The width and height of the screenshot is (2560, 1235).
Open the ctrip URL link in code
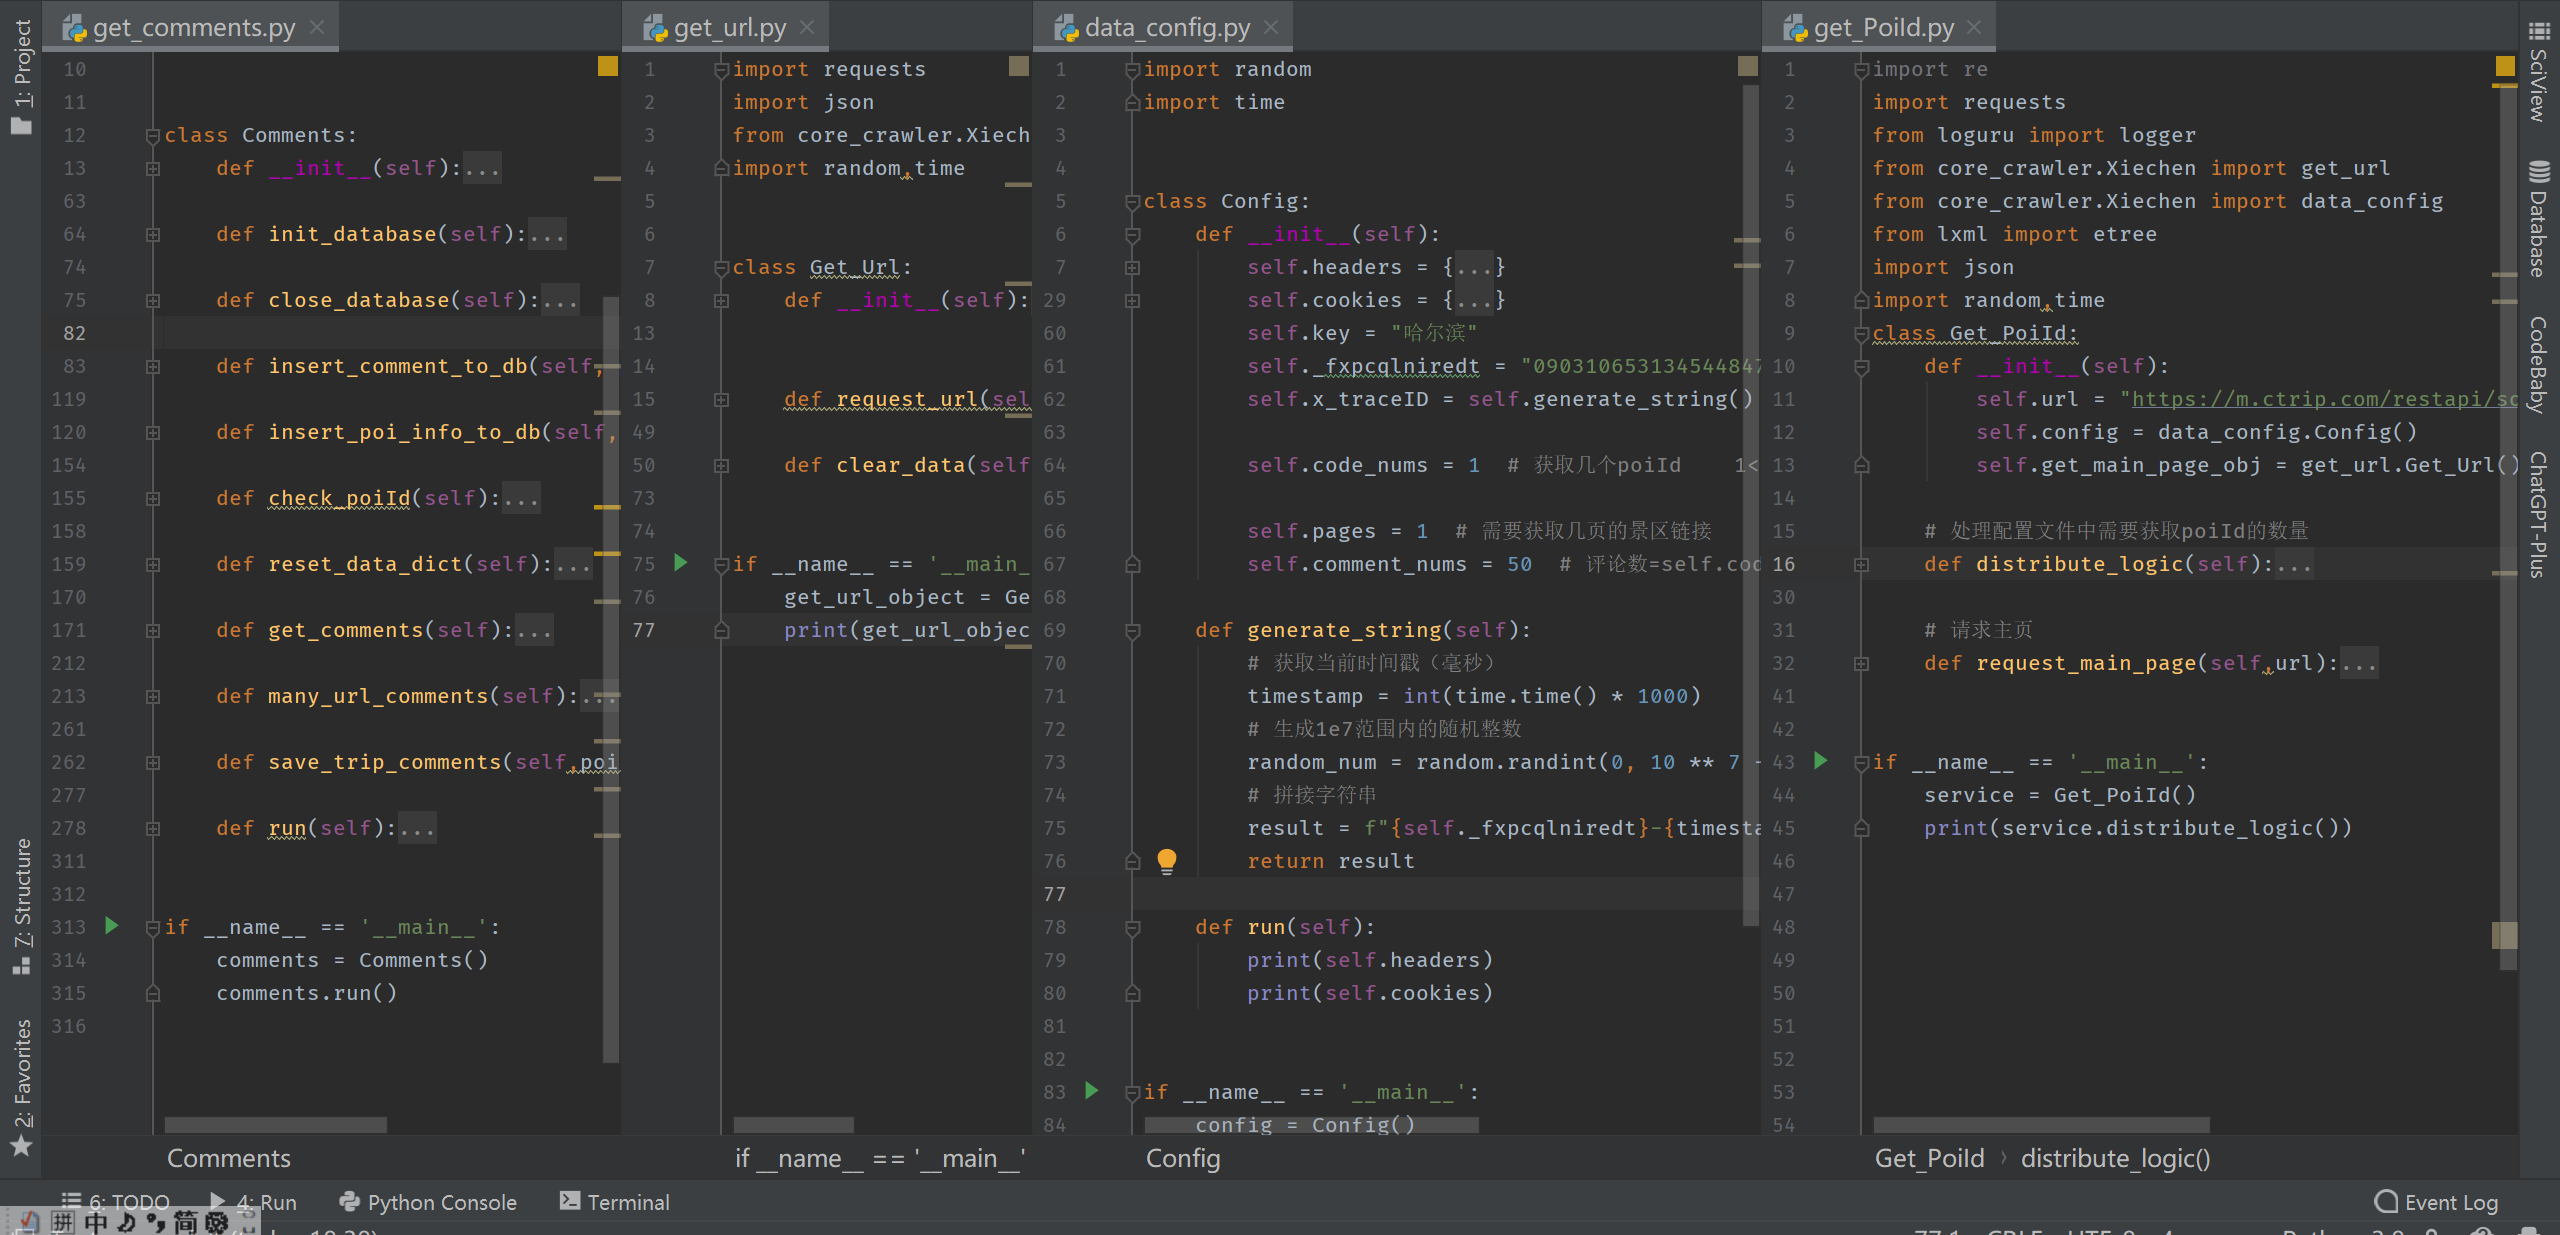point(2324,399)
